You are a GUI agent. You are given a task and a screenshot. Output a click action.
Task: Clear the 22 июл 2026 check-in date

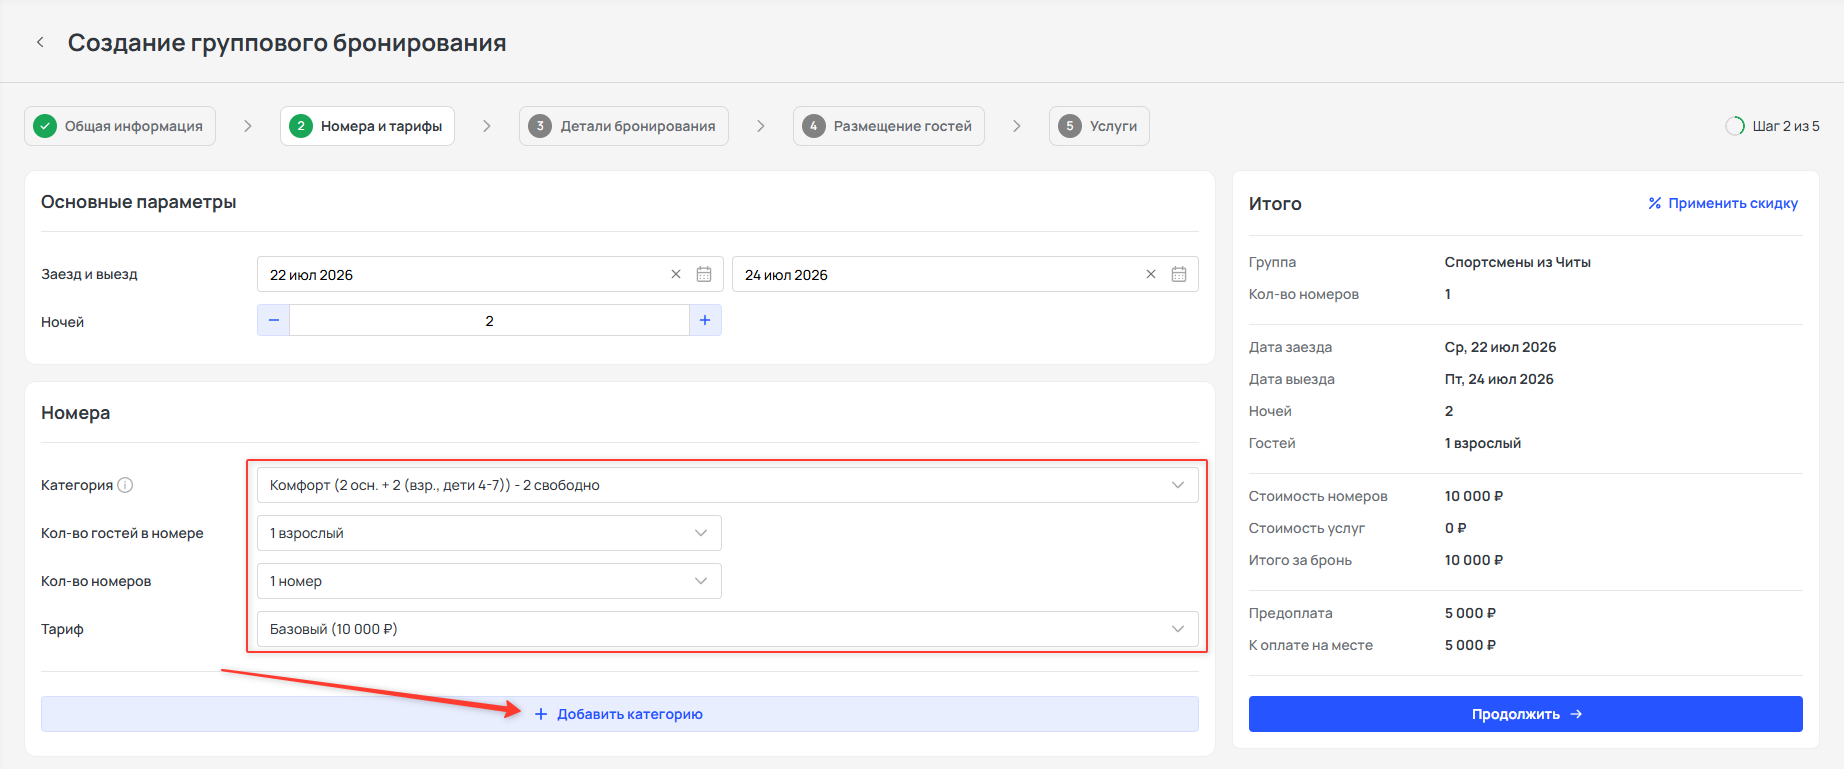click(x=676, y=274)
